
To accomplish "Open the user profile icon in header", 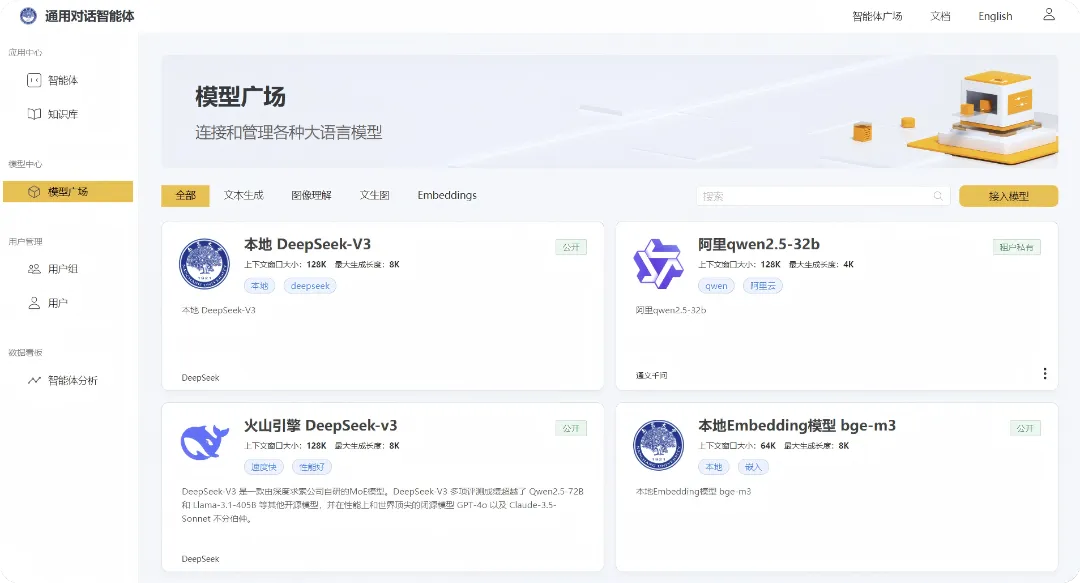I will pos(1048,14).
